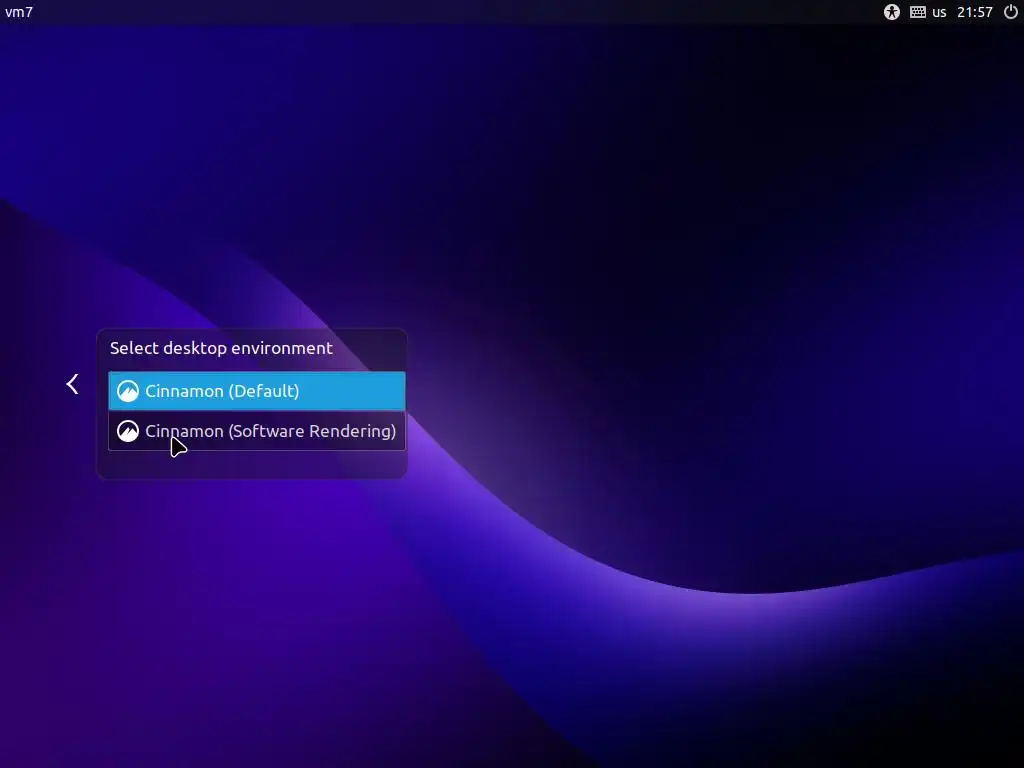The image size is (1024, 768).
Task: Click the 'Select desktop environment' heading
Action: tap(221, 348)
